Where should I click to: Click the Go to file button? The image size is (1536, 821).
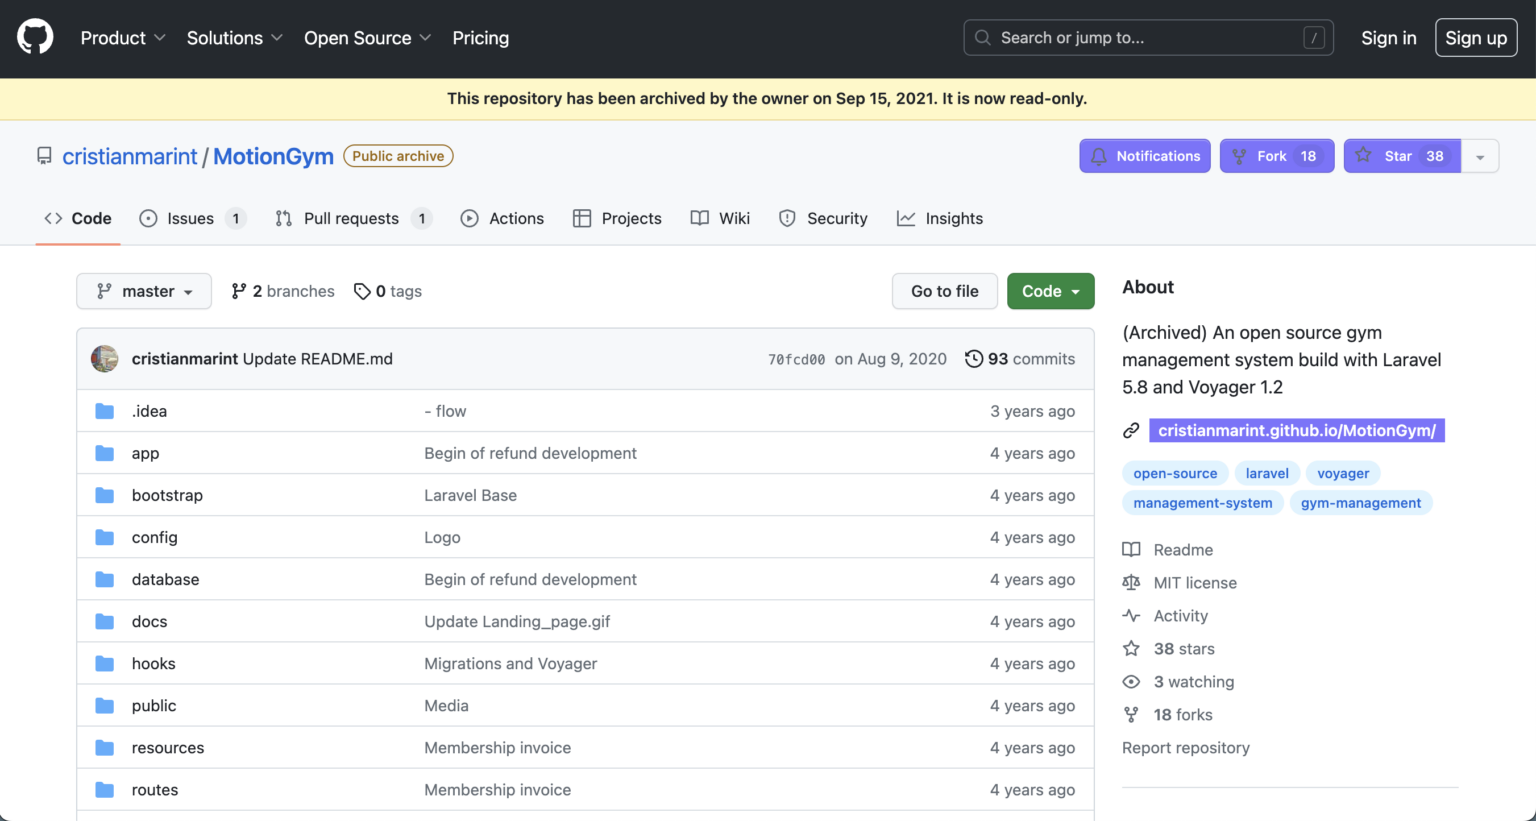[x=944, y=291]
